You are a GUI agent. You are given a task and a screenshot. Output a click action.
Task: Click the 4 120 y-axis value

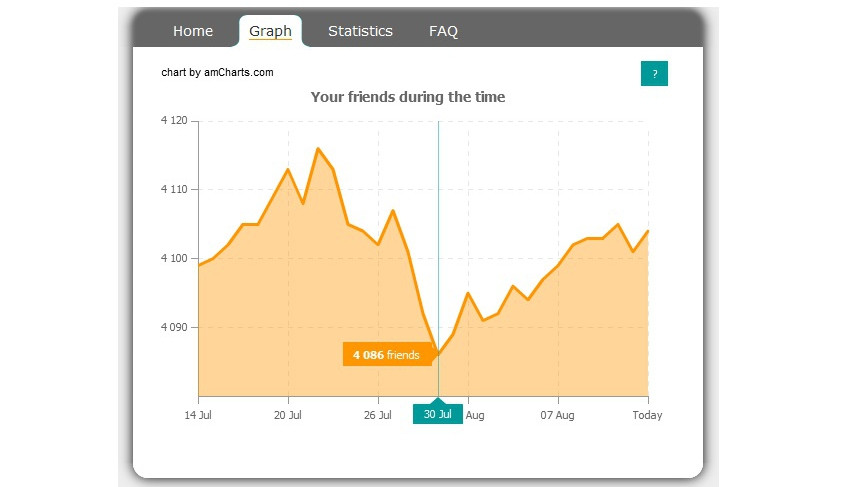[x=174, y=121]
